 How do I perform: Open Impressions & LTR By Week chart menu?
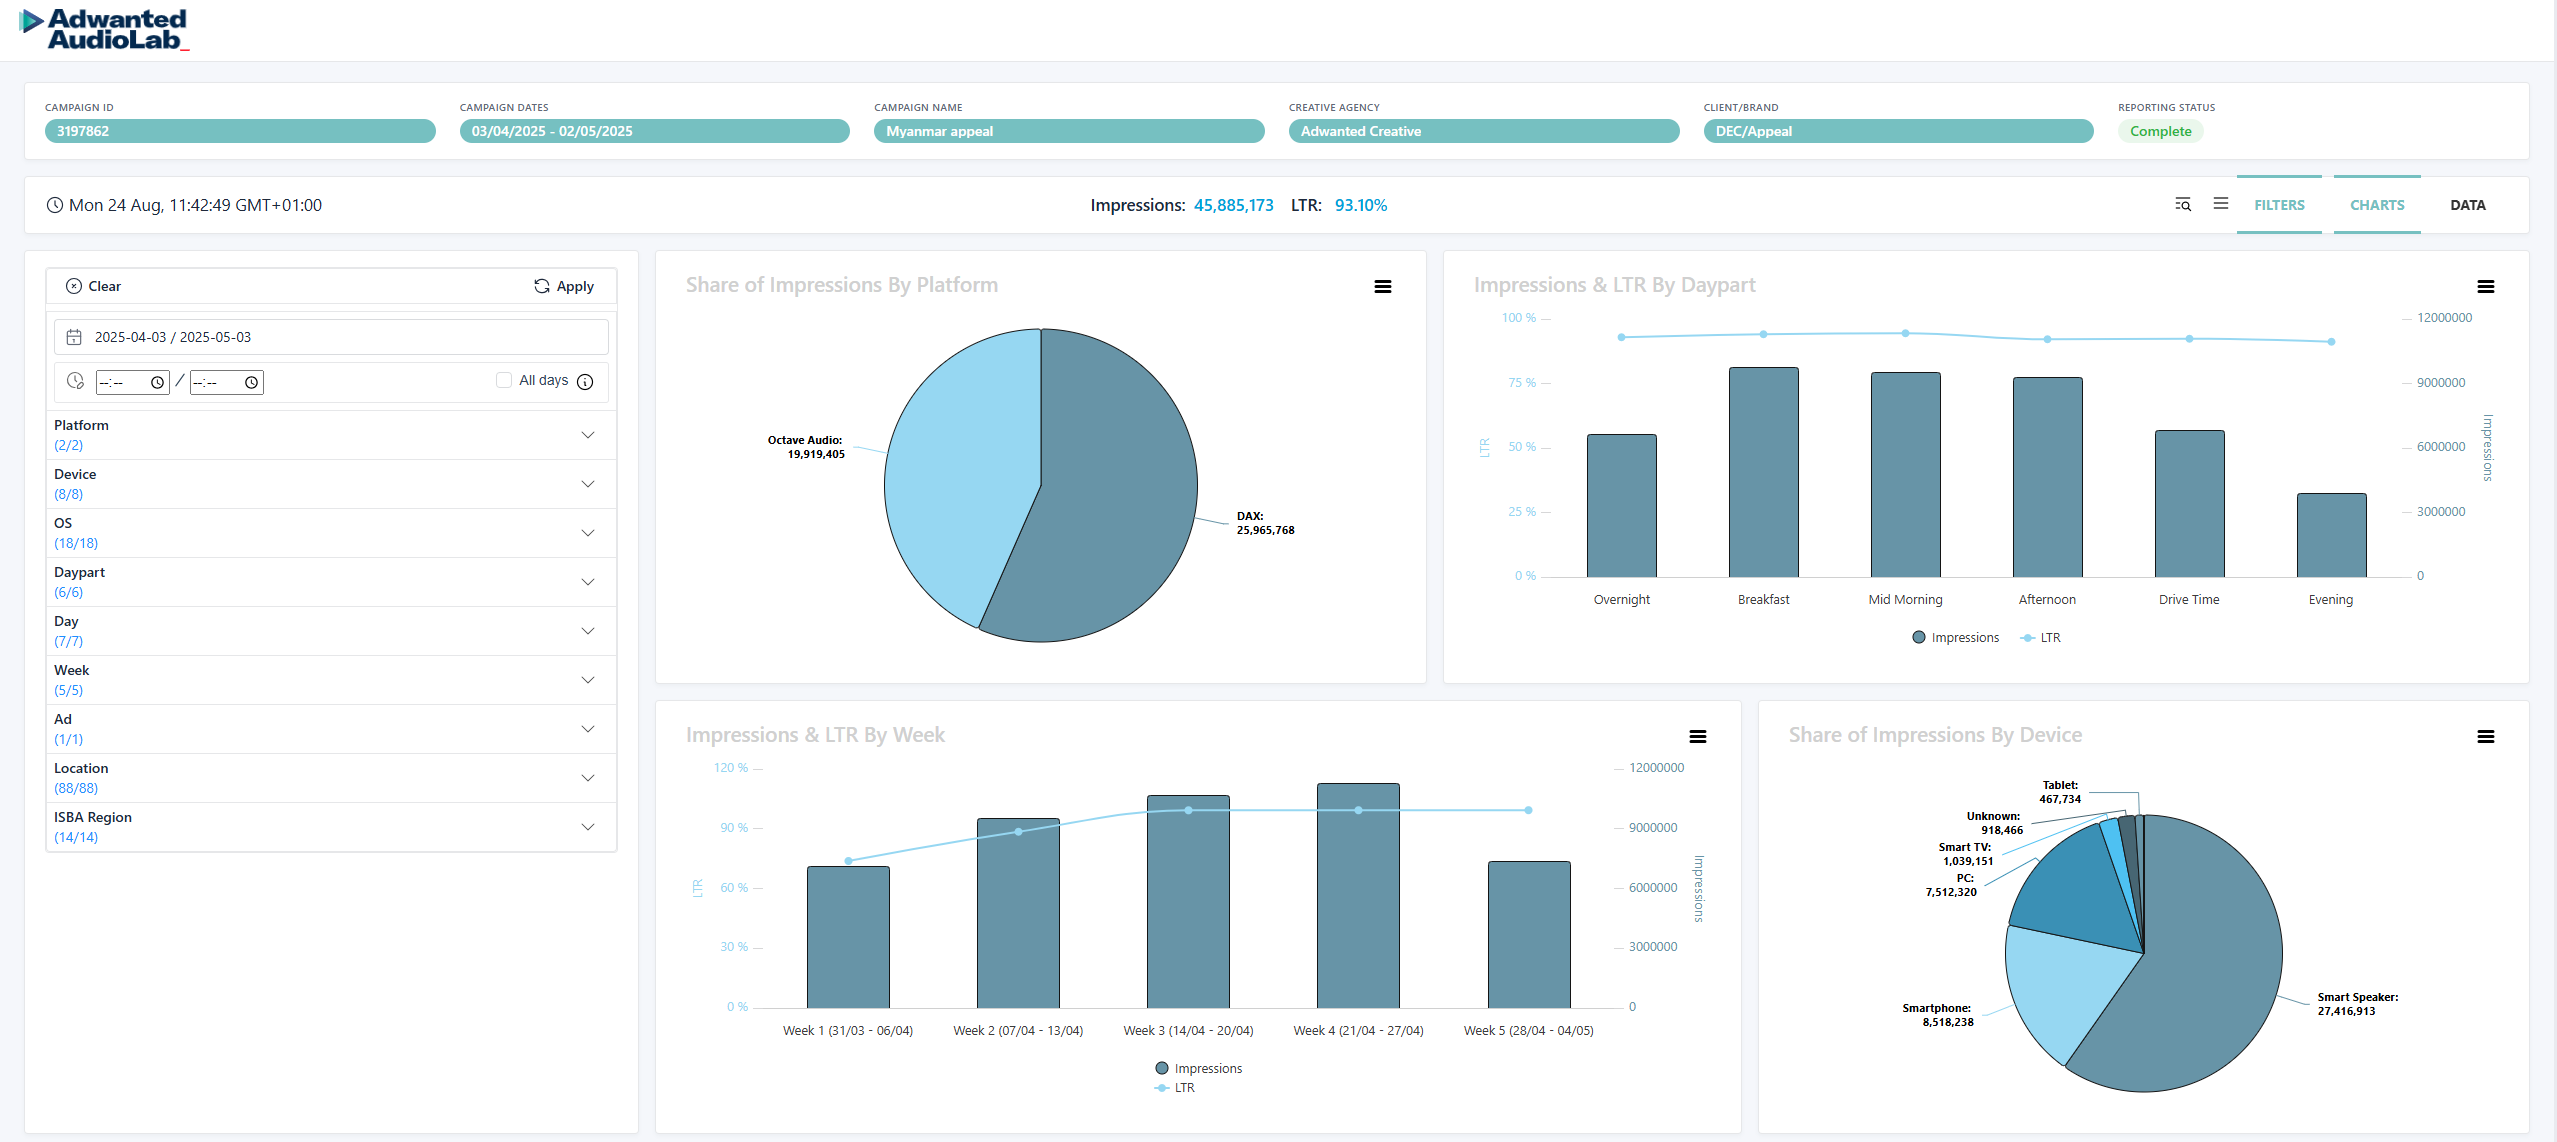[1698, 737]
